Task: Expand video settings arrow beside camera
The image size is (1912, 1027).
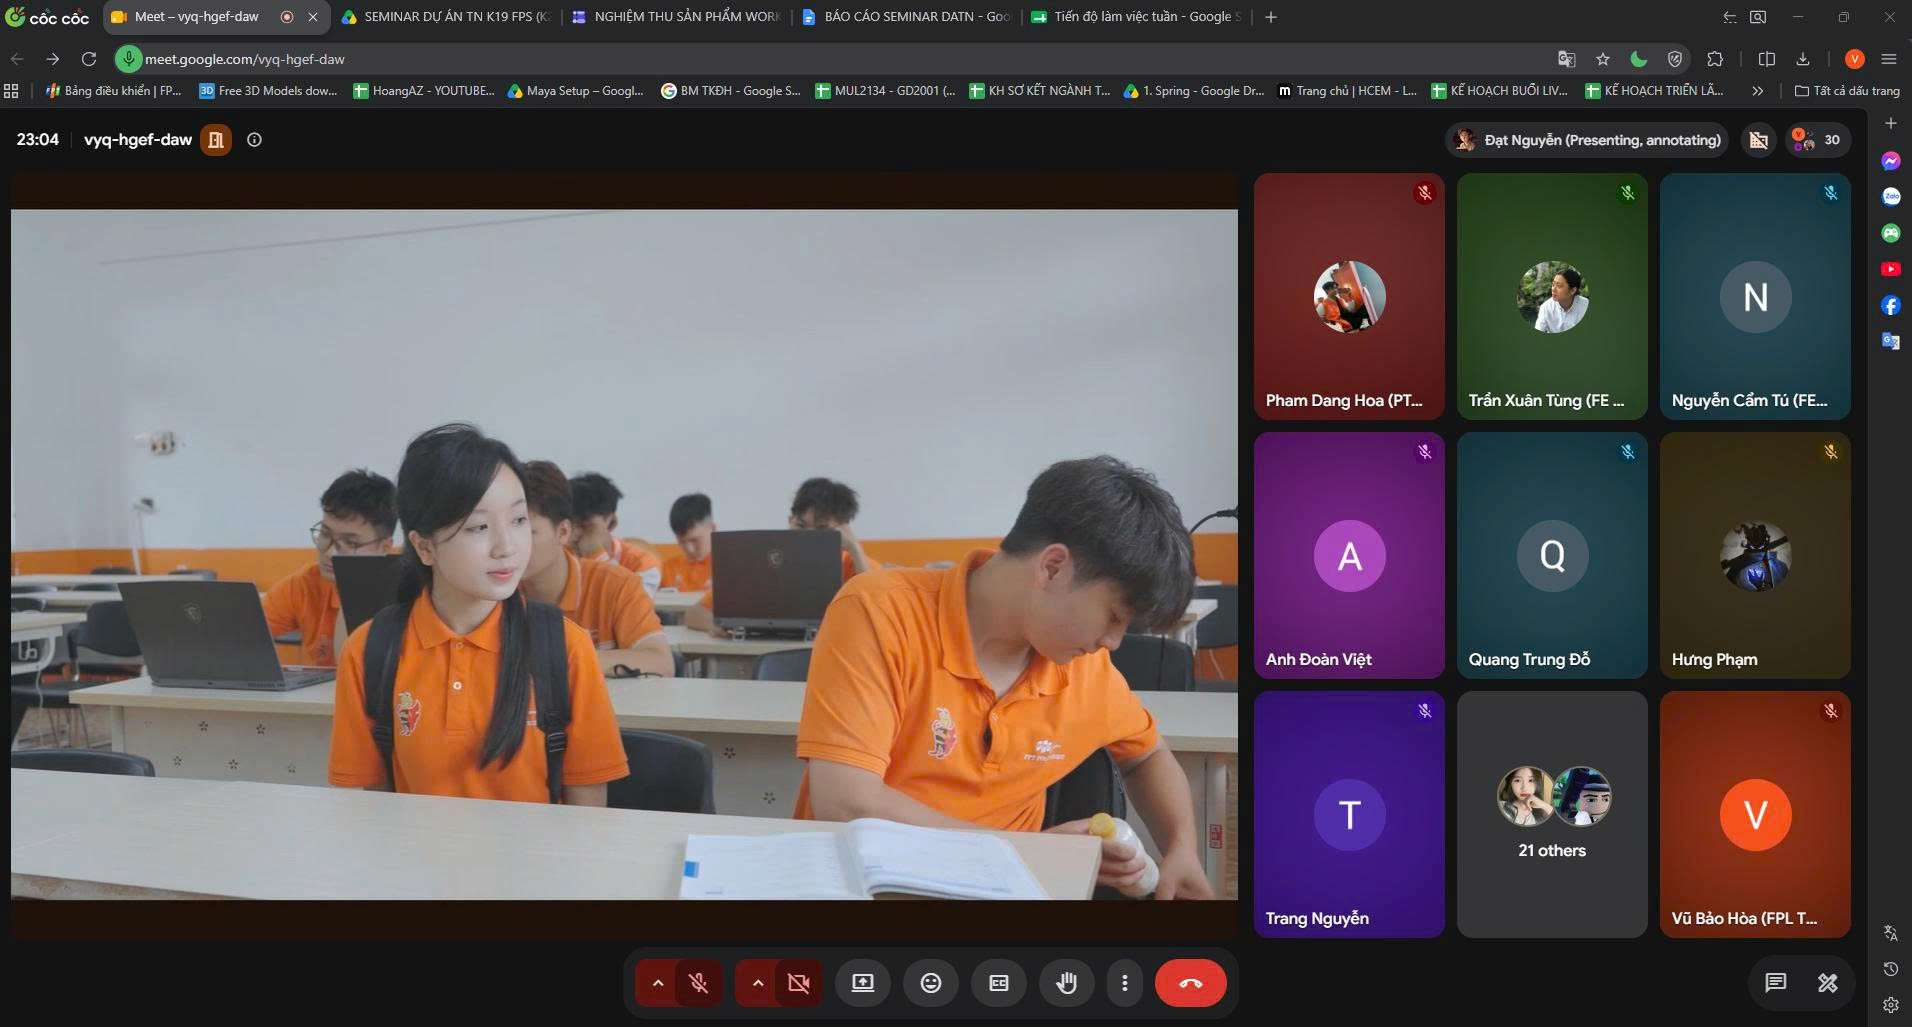Action: click(757, 983)
